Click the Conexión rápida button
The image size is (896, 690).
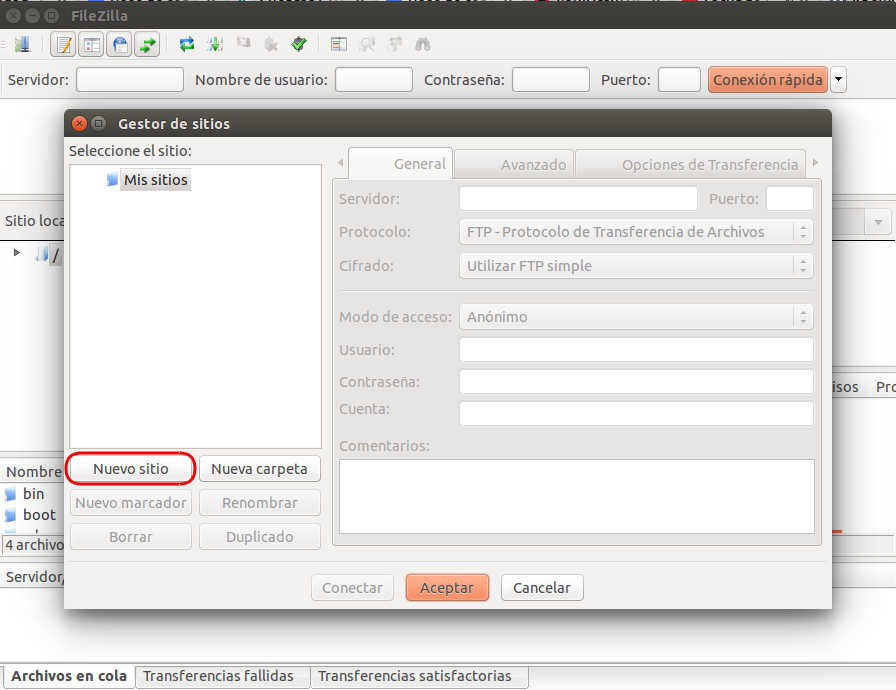click(768, 79)
